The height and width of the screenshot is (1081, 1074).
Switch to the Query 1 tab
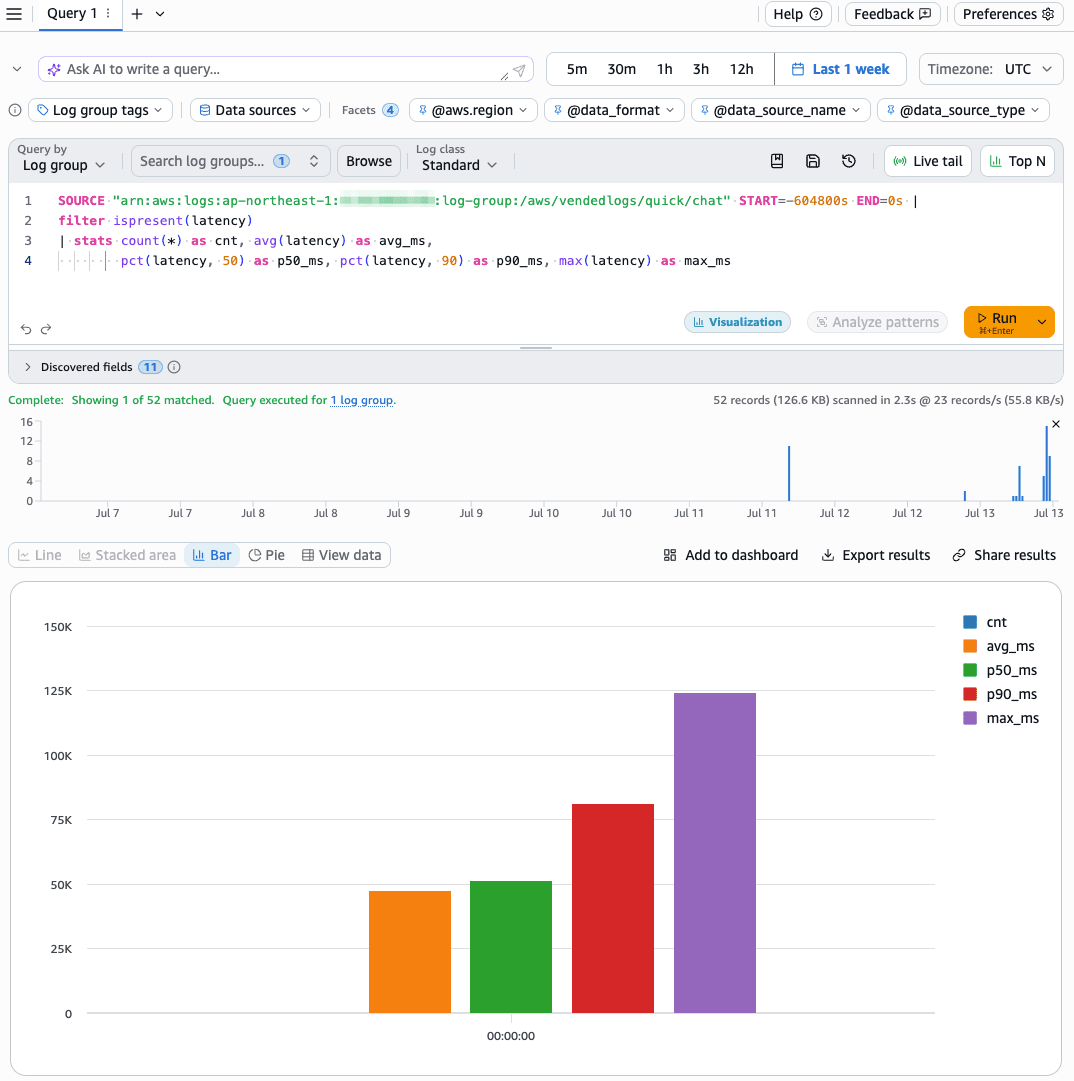(72, 14)
